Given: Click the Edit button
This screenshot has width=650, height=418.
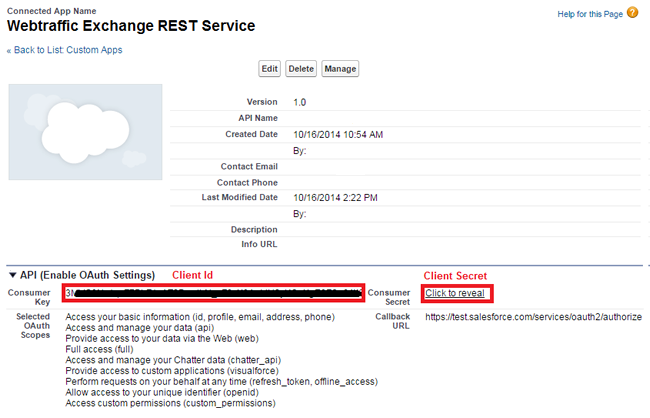Looking at the screenshot, I should pos(269,69).
